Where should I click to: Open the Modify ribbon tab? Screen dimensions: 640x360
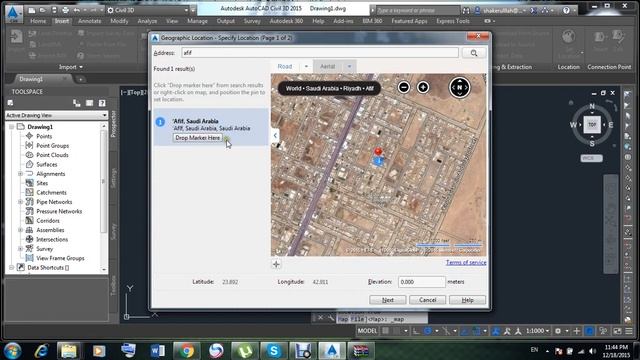[x=119, y=21]
